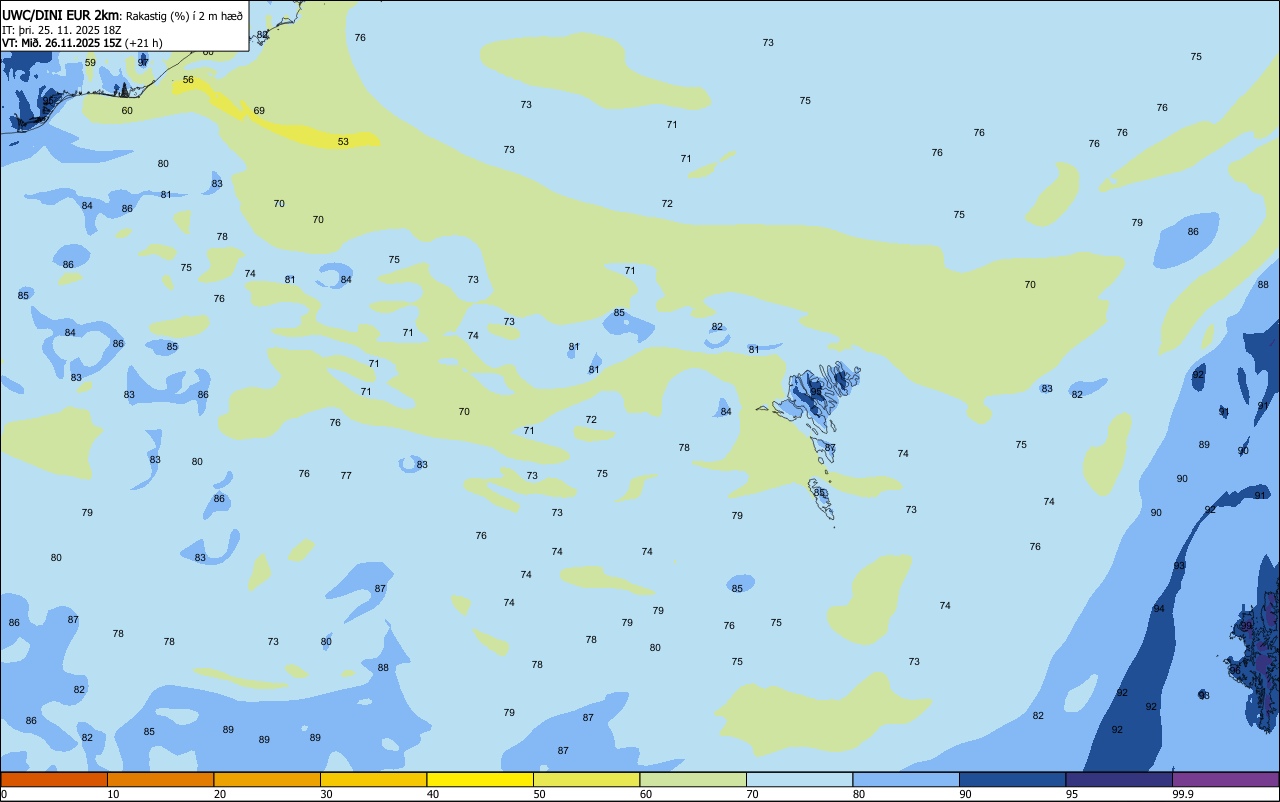Image resolution: width=1280 pixels, height=802 pixels.
Task: Click the 70–80 pale blue legend swatch
Action: (x=799, y=779)
